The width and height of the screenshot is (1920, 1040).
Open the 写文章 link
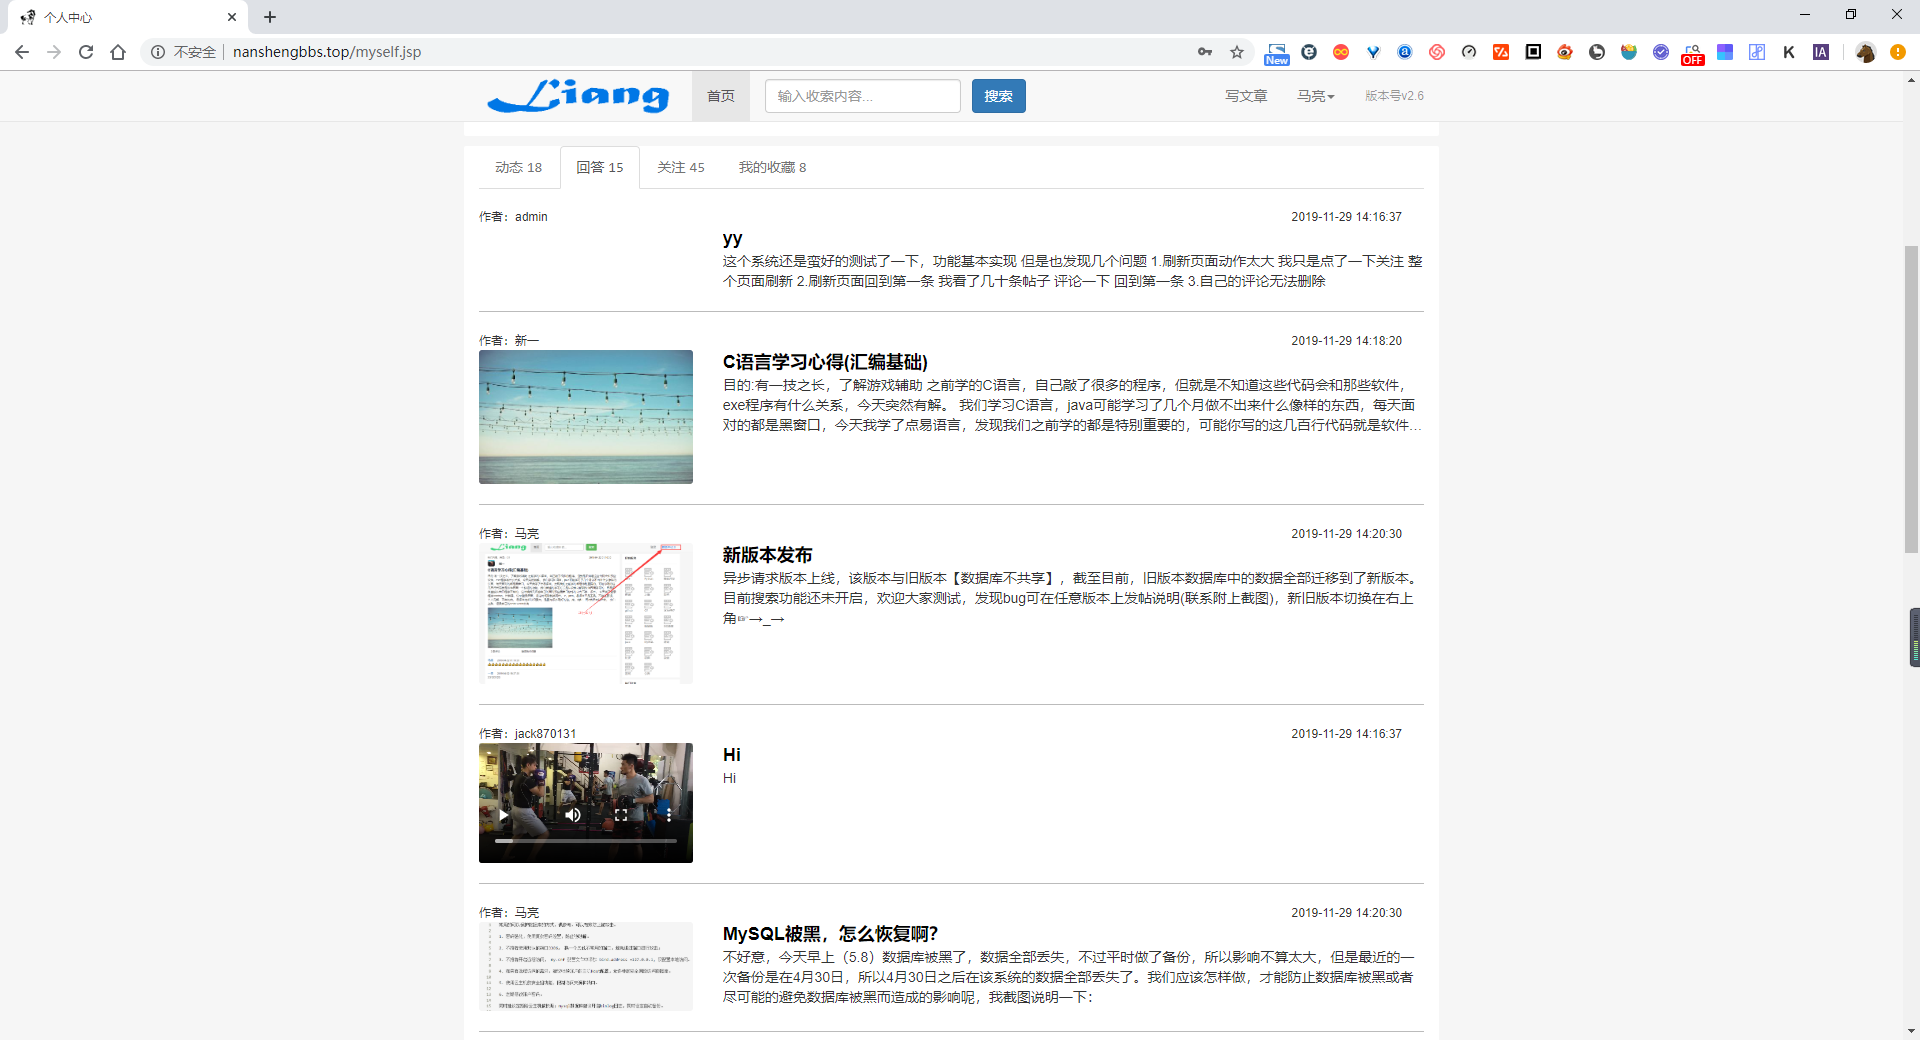click(x=1246, y=96)
